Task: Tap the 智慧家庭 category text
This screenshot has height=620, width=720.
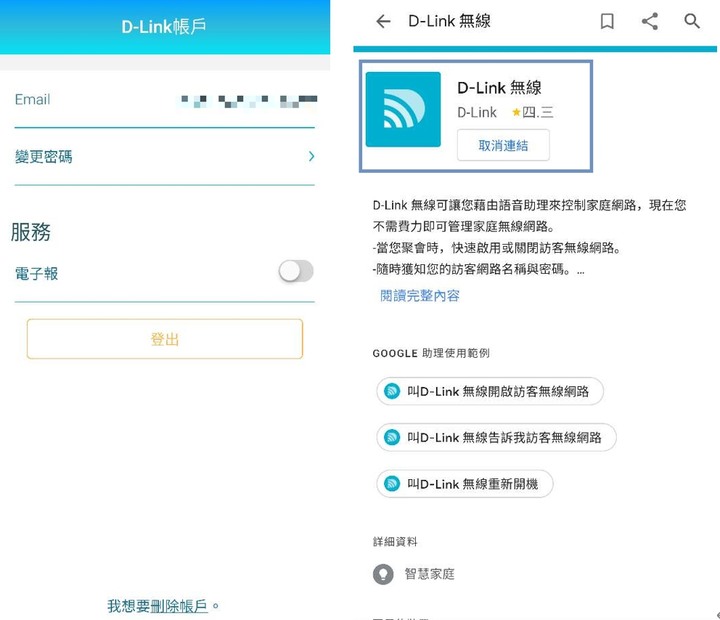Action: coord(429,574)
